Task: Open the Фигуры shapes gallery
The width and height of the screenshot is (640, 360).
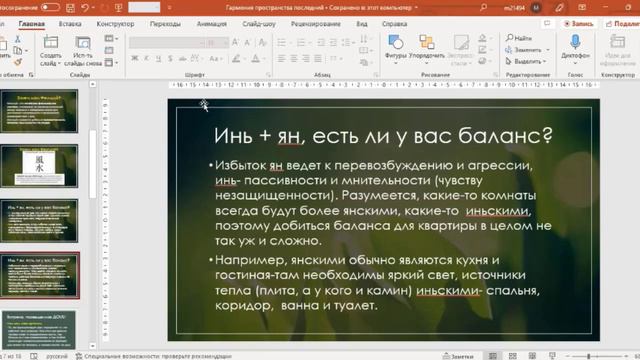Action: tap(396, 49)
